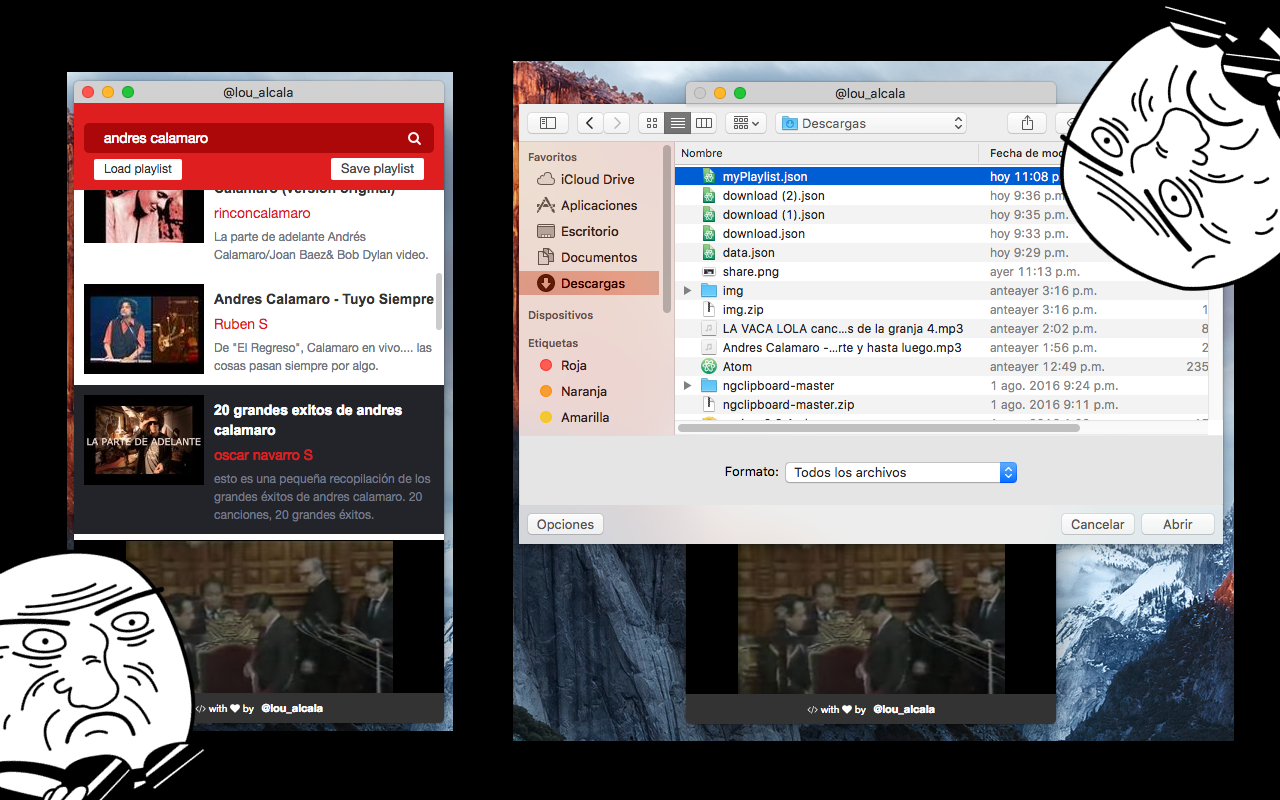The height and width of the screenshot is (800, 1280).
Task: Go forward in the file dialog
Action: tap(617, 123)
